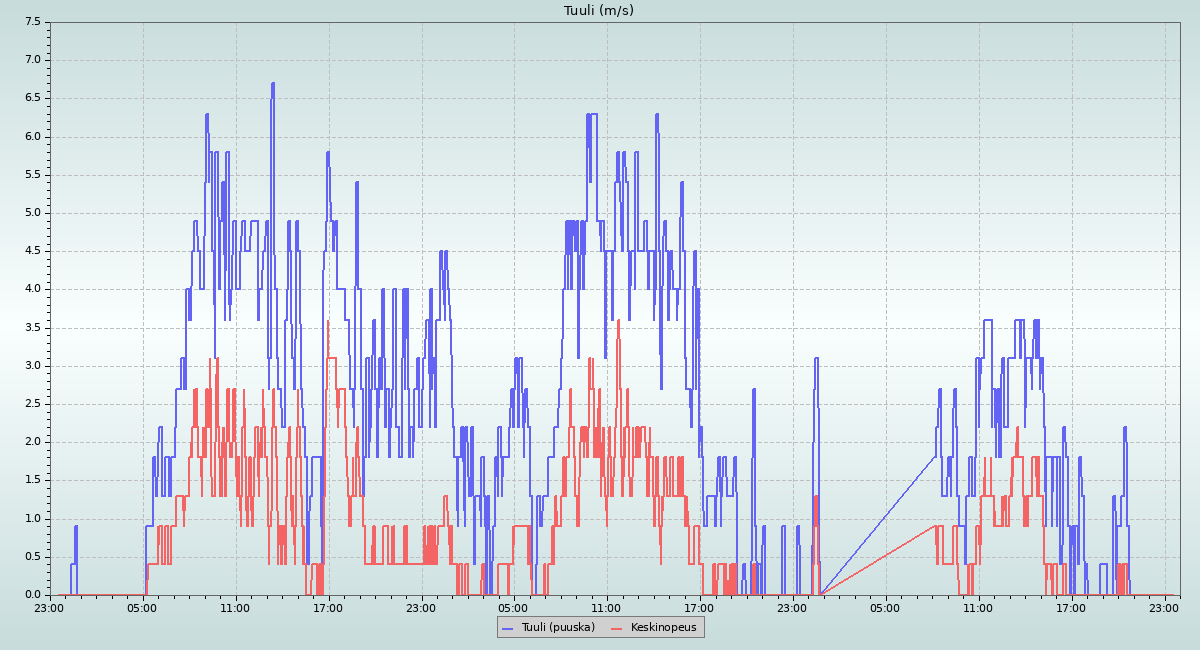Click the leftmost 23:00 time axis label
Screen dimensions: 1200x650
coord(50,607)
